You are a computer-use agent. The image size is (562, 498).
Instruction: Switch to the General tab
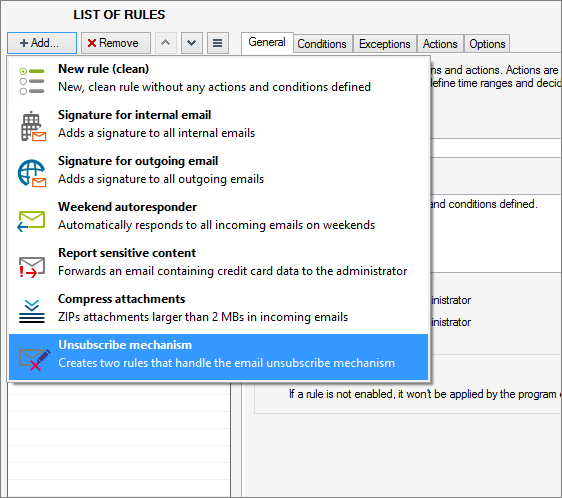tap(267, 42)
